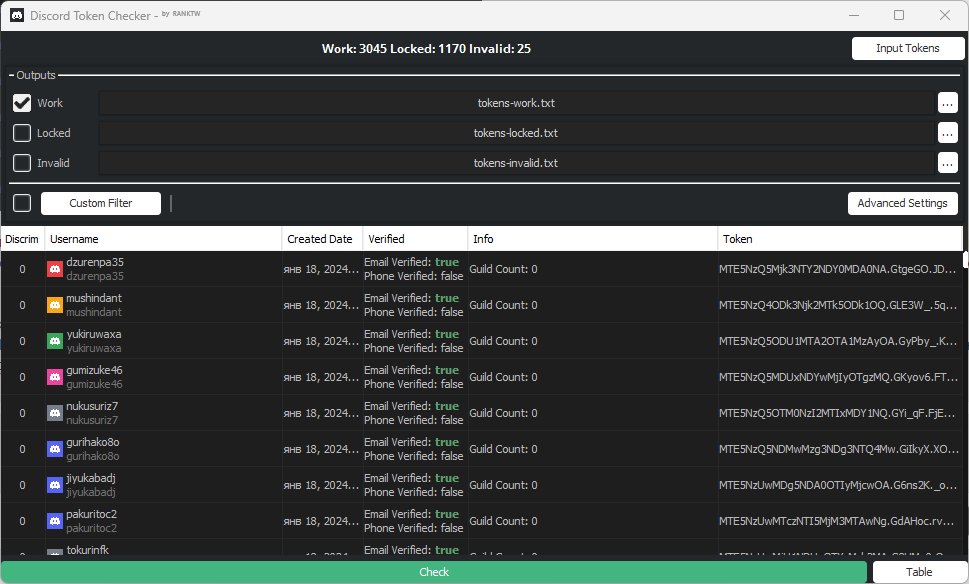Start the green Check button
Screen dimensions: 969x584
pyautogui.click(x=434, y=572)
